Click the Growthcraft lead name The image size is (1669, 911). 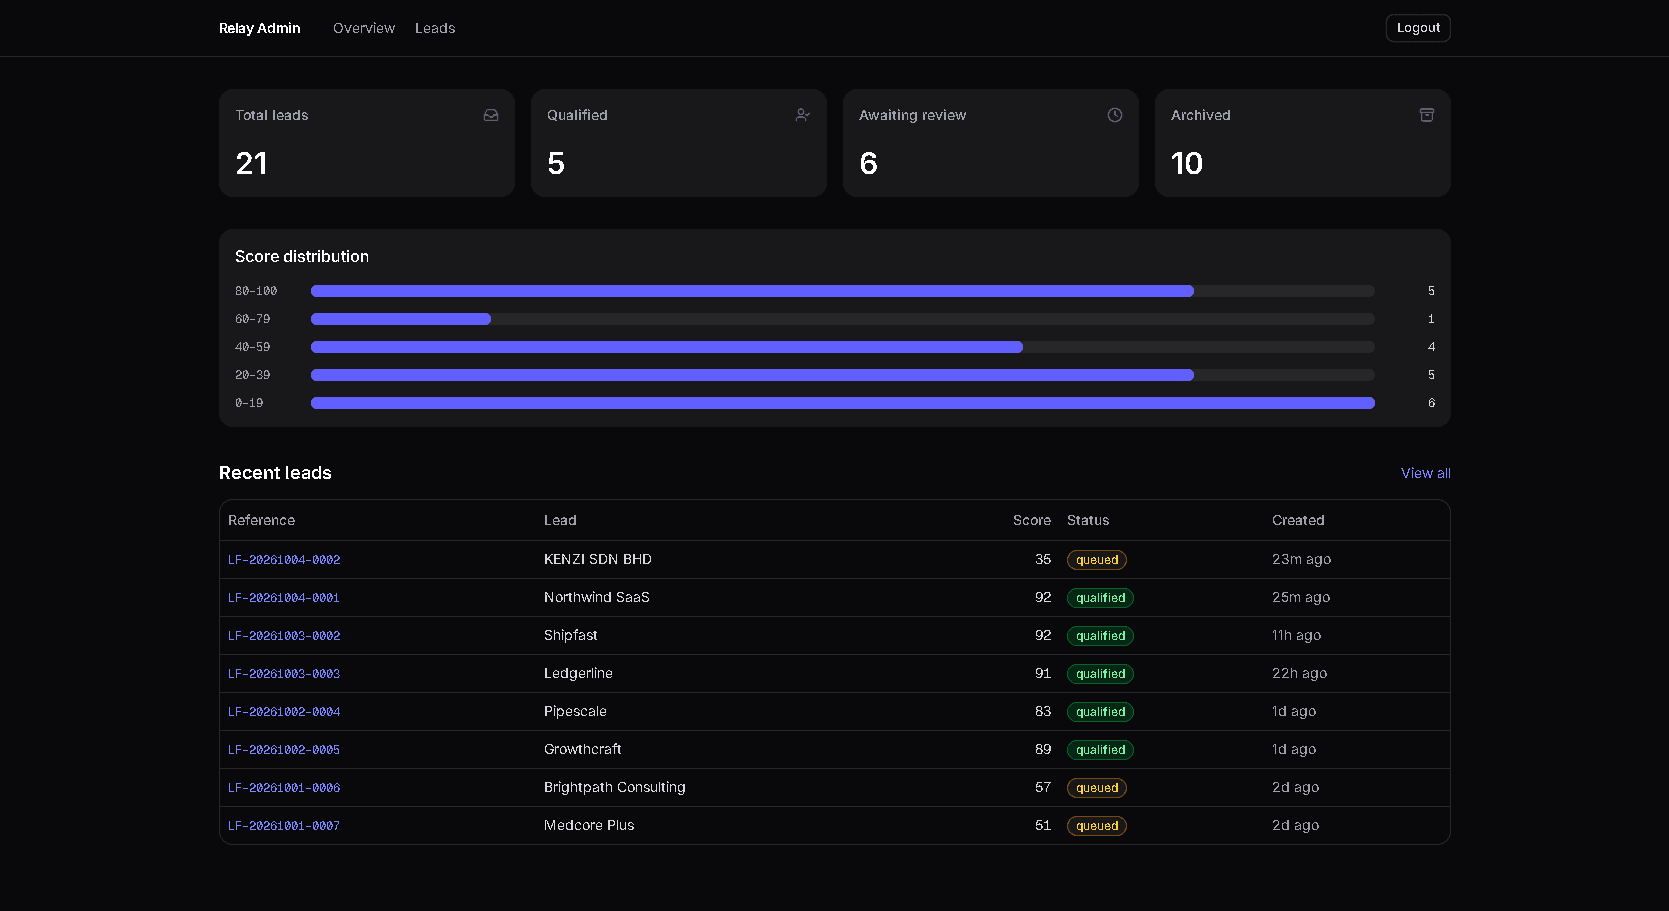(x=583, y=749)
